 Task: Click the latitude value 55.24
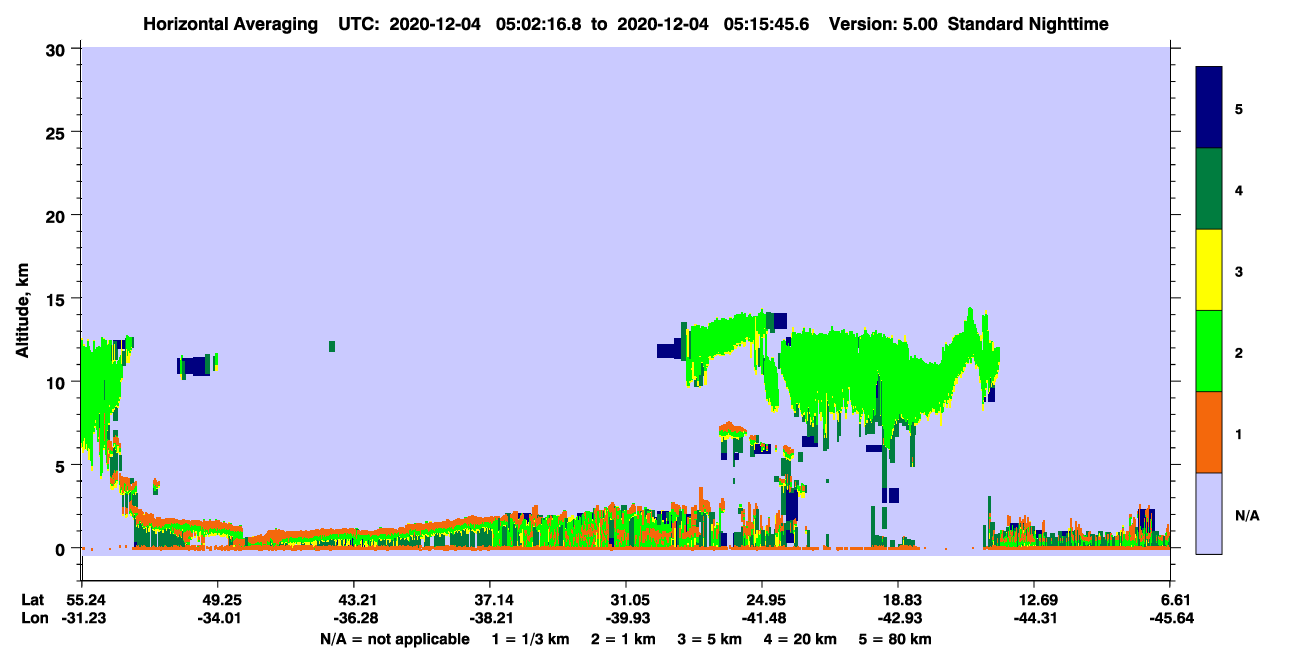point(86,600)
